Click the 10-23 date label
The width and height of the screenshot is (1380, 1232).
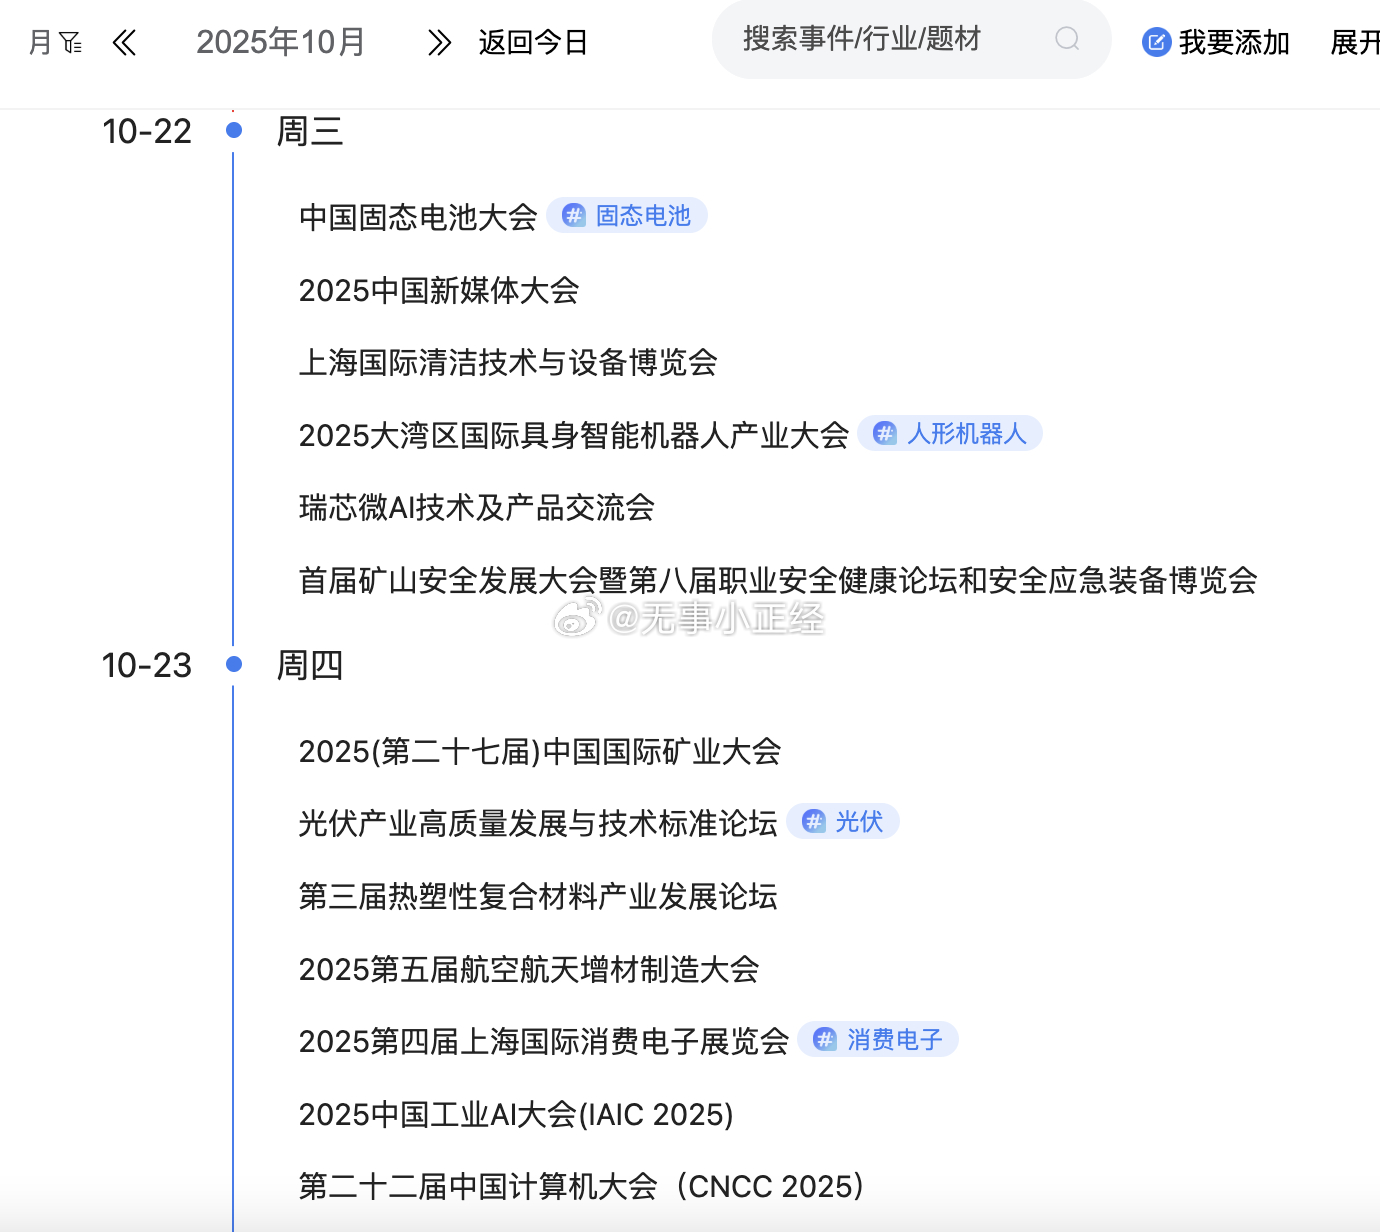coord(147,665)
